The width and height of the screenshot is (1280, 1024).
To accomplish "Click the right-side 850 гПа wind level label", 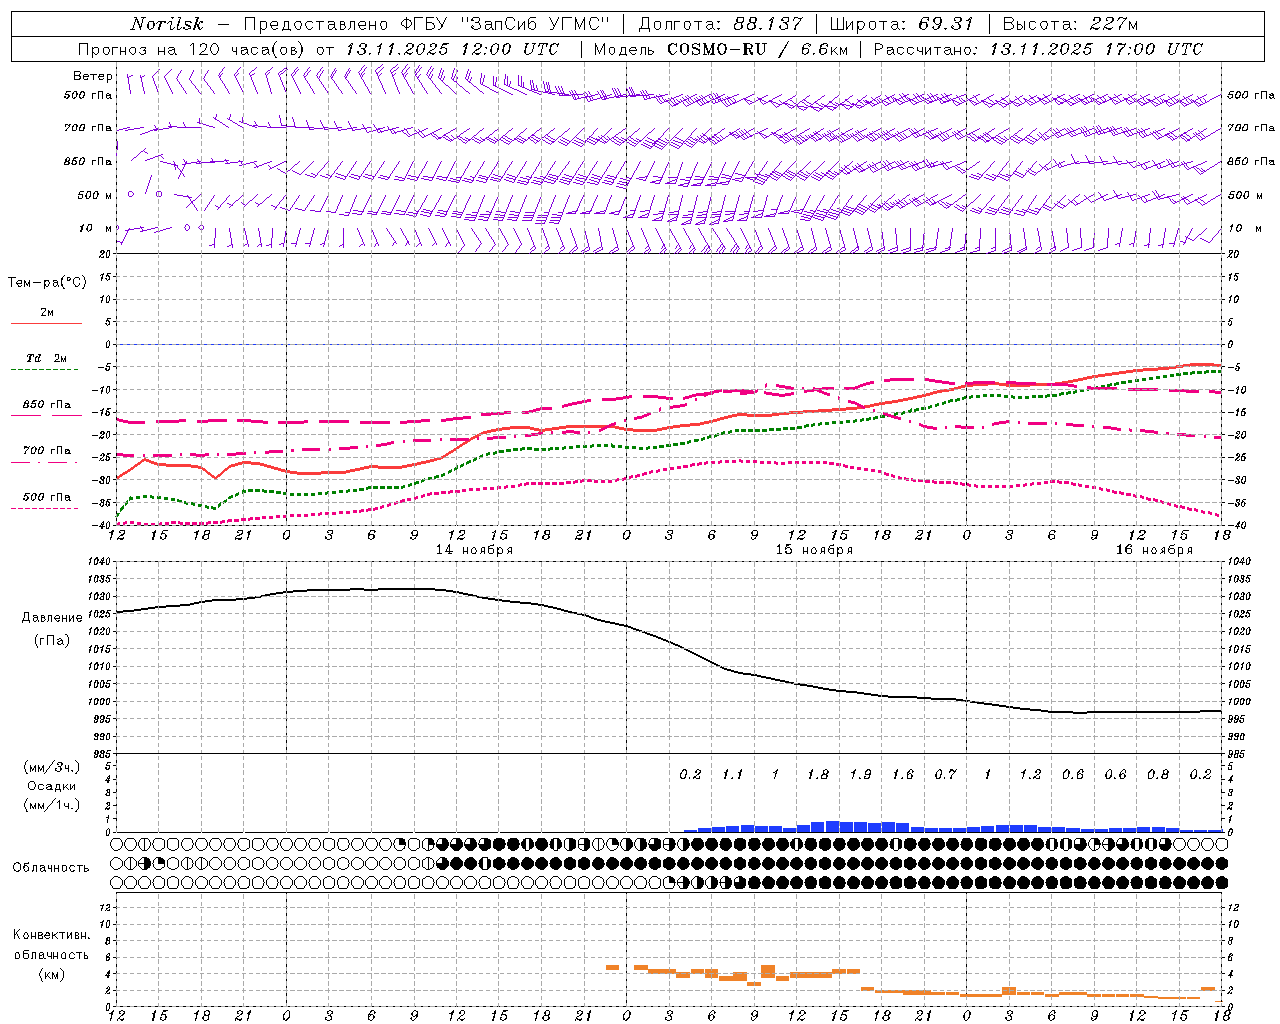I will [x=1251, y=161].
